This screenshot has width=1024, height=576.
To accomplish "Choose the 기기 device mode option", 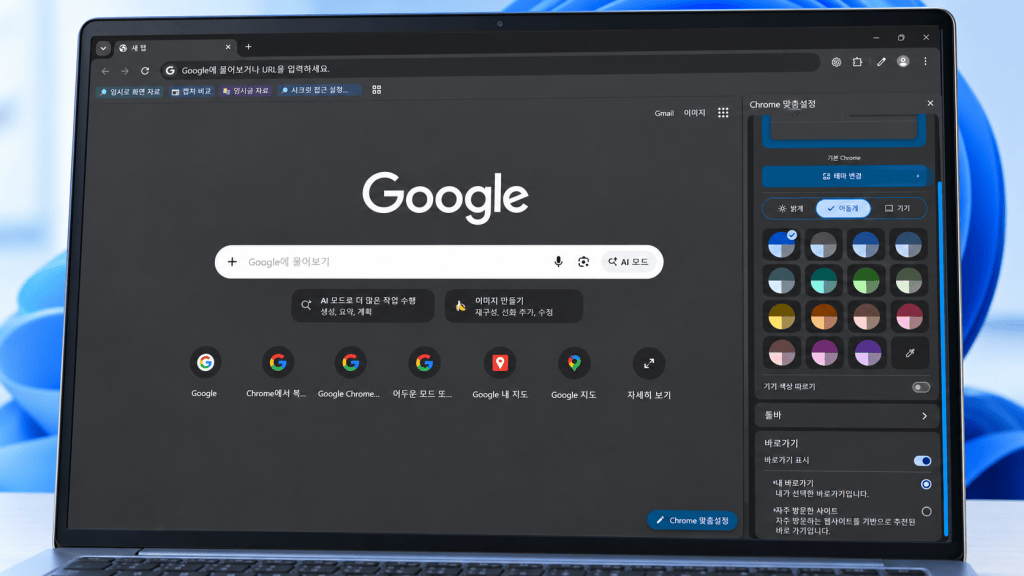I will click(x=897, y=208).
